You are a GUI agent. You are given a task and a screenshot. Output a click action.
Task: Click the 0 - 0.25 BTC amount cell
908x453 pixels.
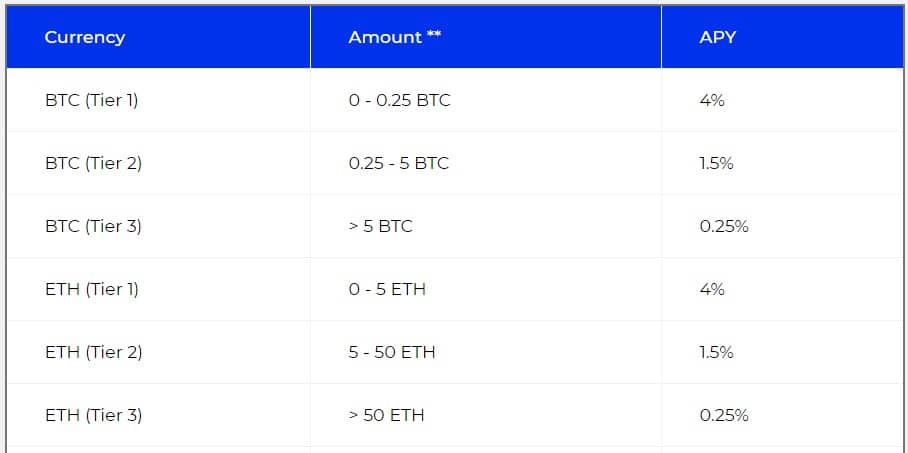point(400,100)
